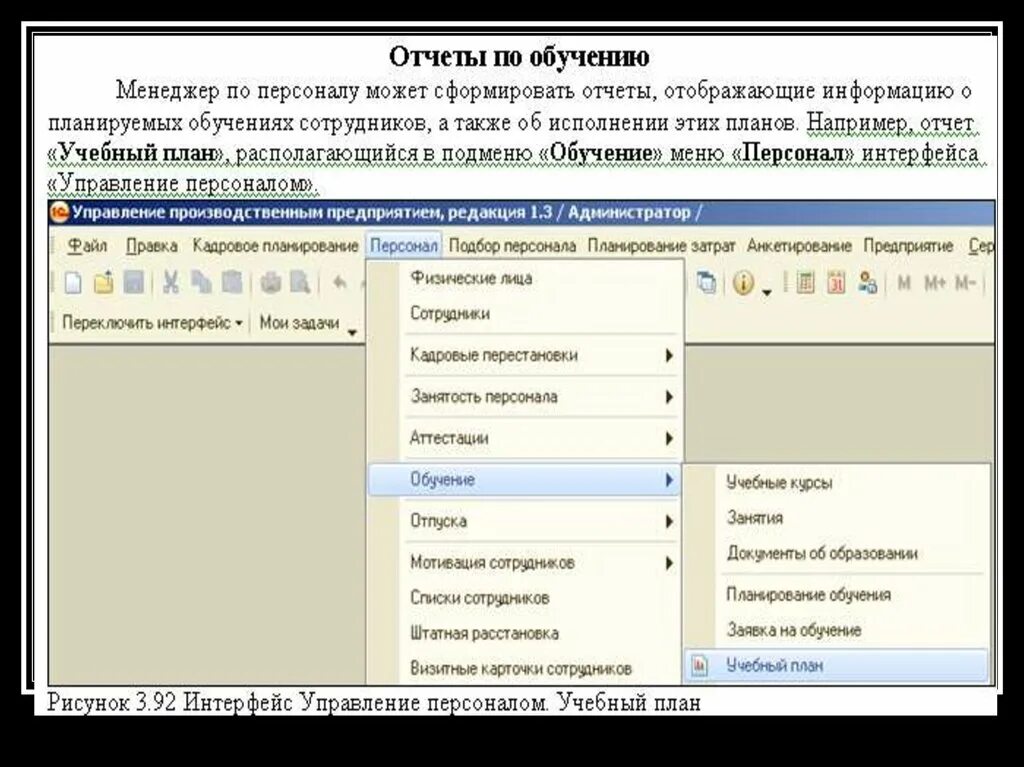
Task: Click the Calendar toolbar icon
Action: [837, 283]
